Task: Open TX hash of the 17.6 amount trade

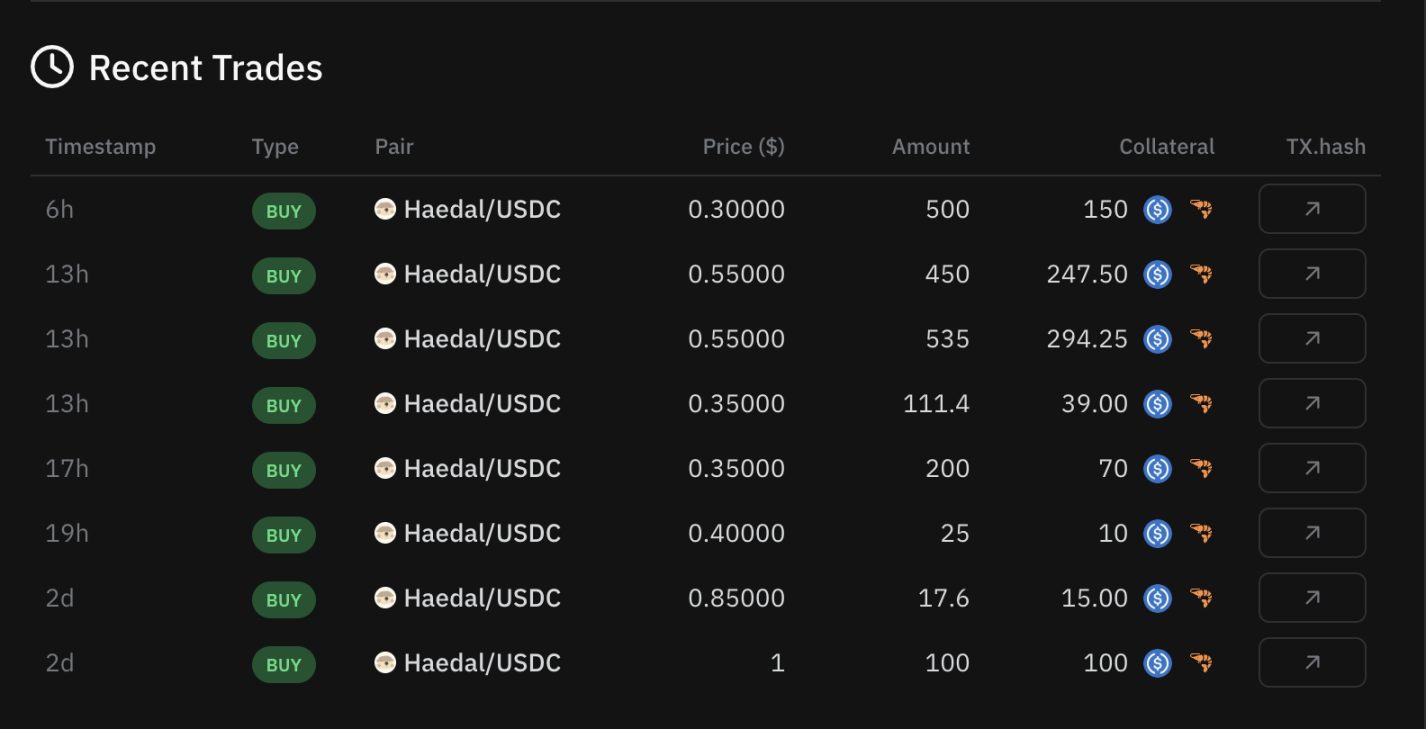Action: point(1311,598)
